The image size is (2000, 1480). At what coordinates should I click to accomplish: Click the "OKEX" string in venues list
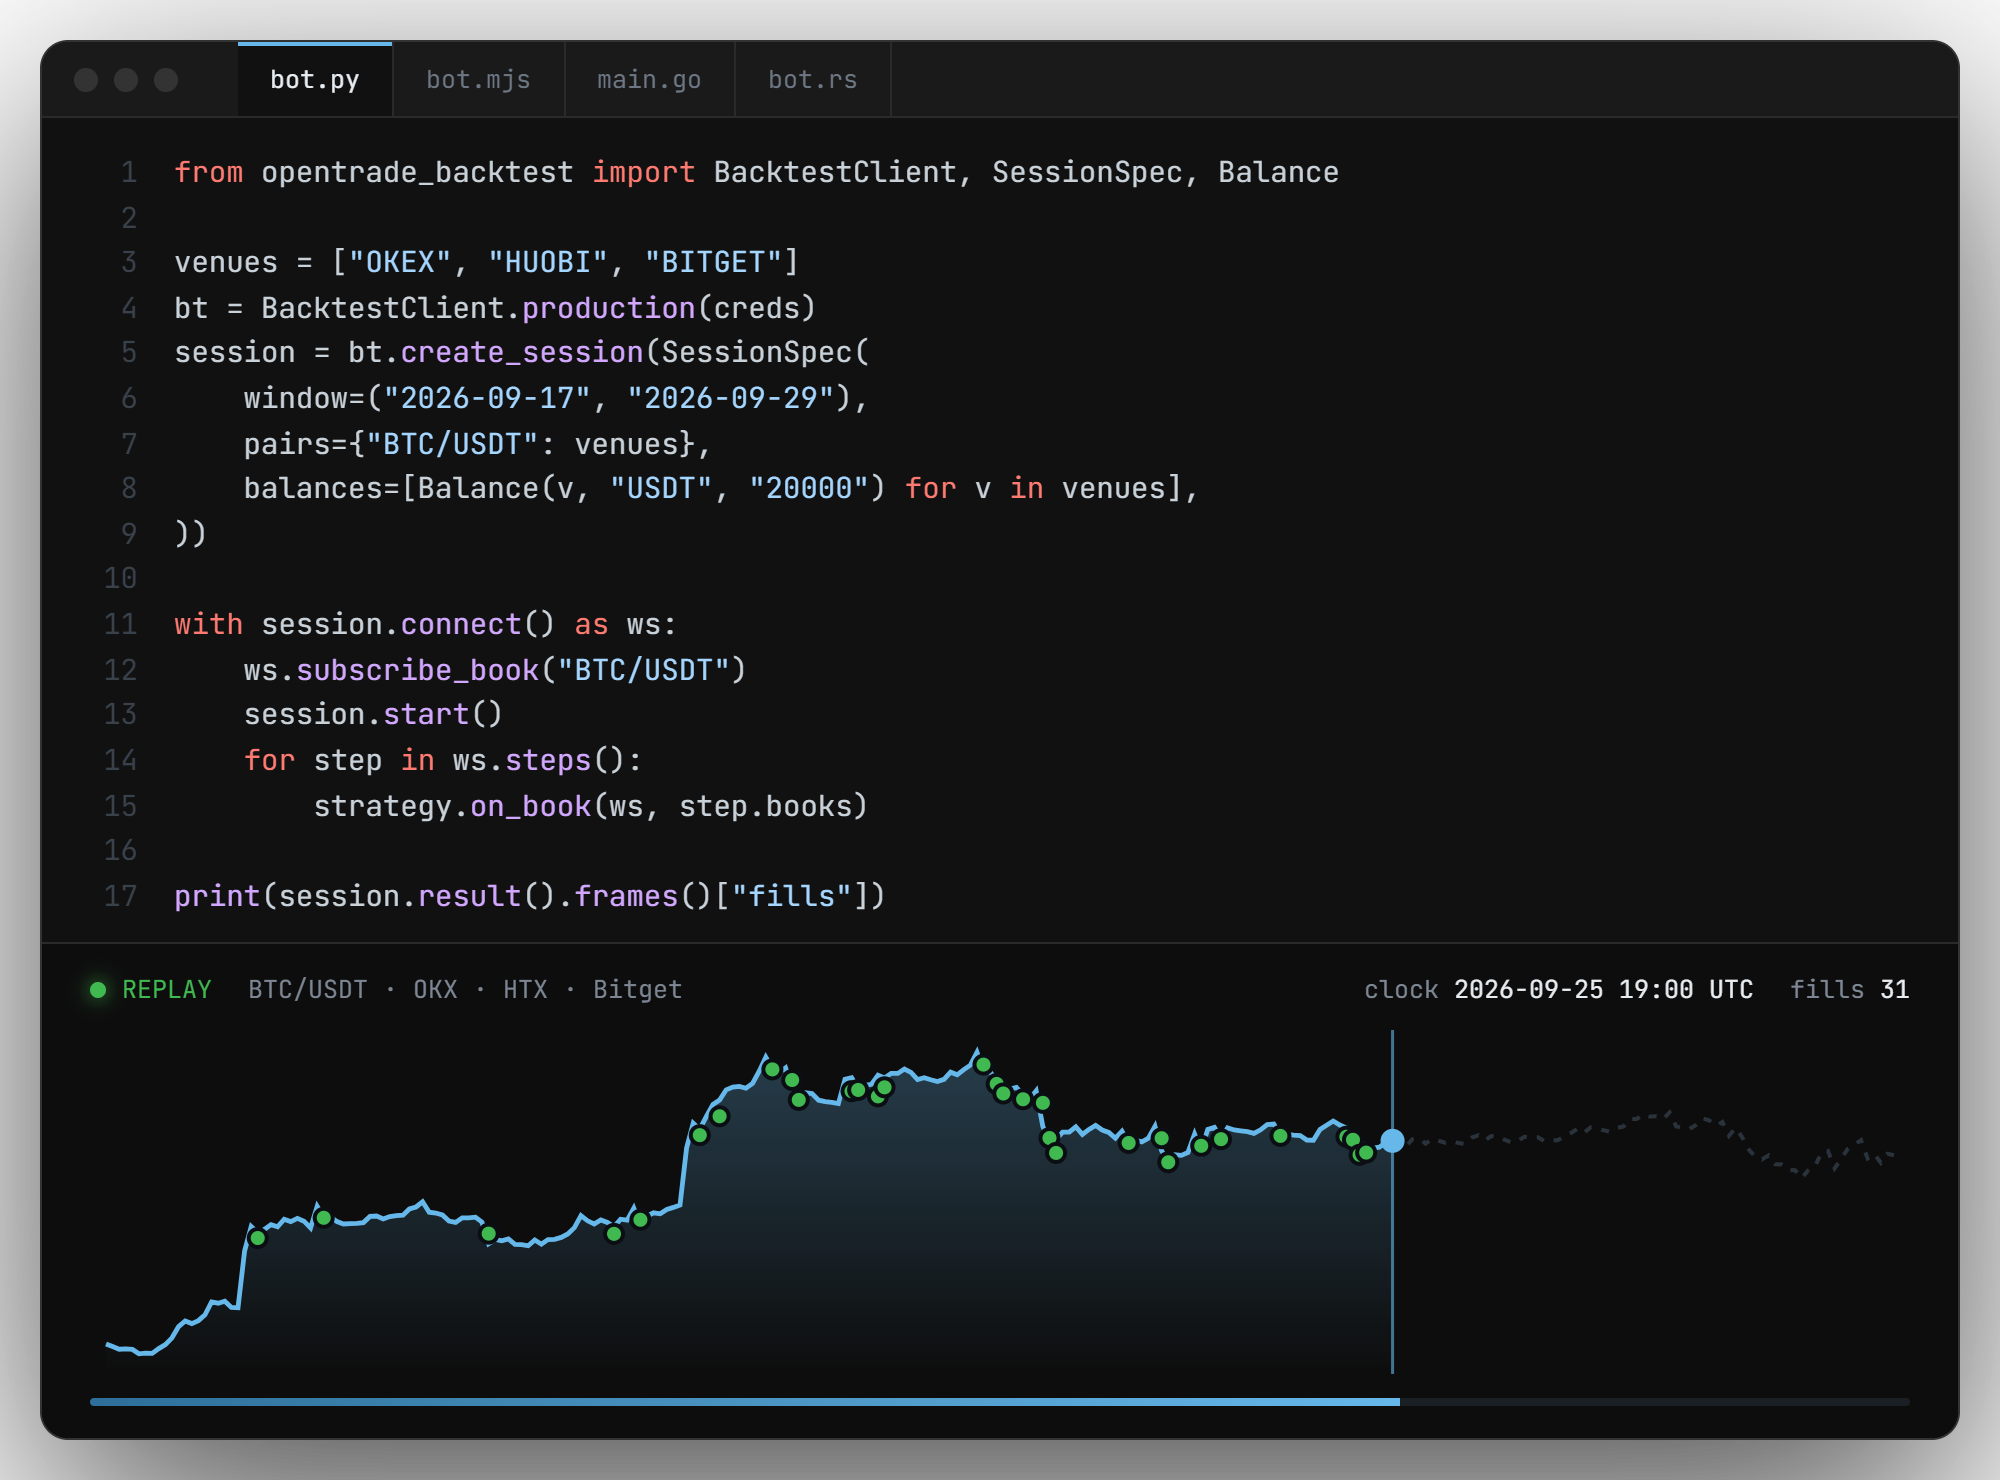pos(400,263)
